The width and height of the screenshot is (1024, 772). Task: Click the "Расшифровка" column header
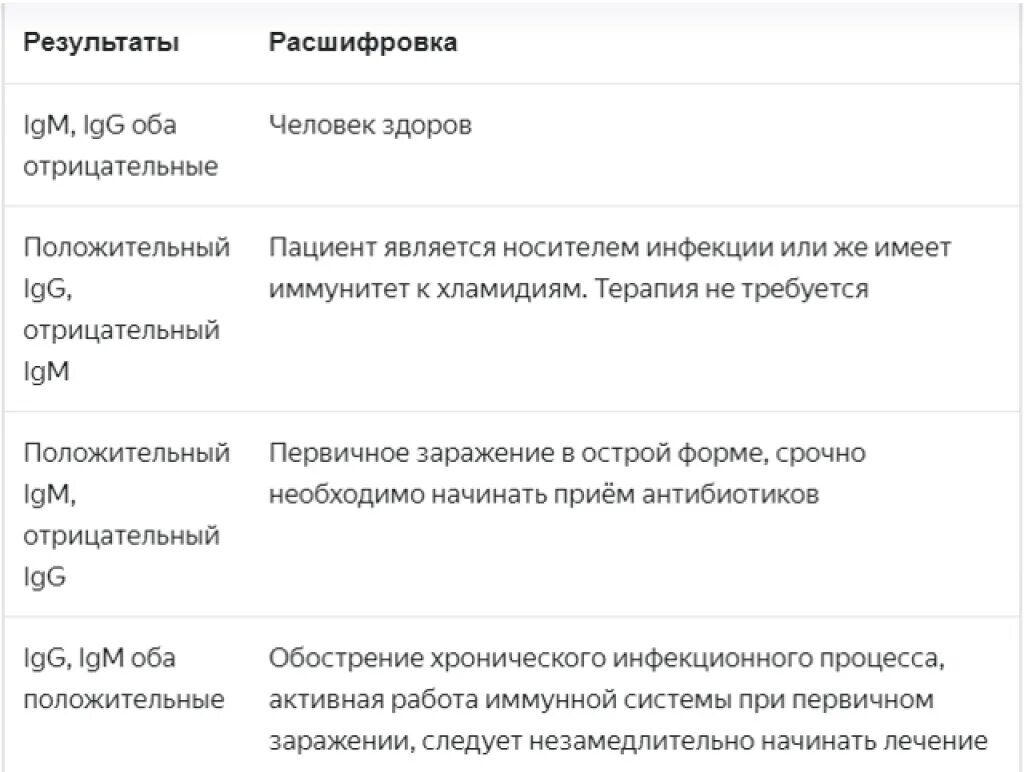363,43
